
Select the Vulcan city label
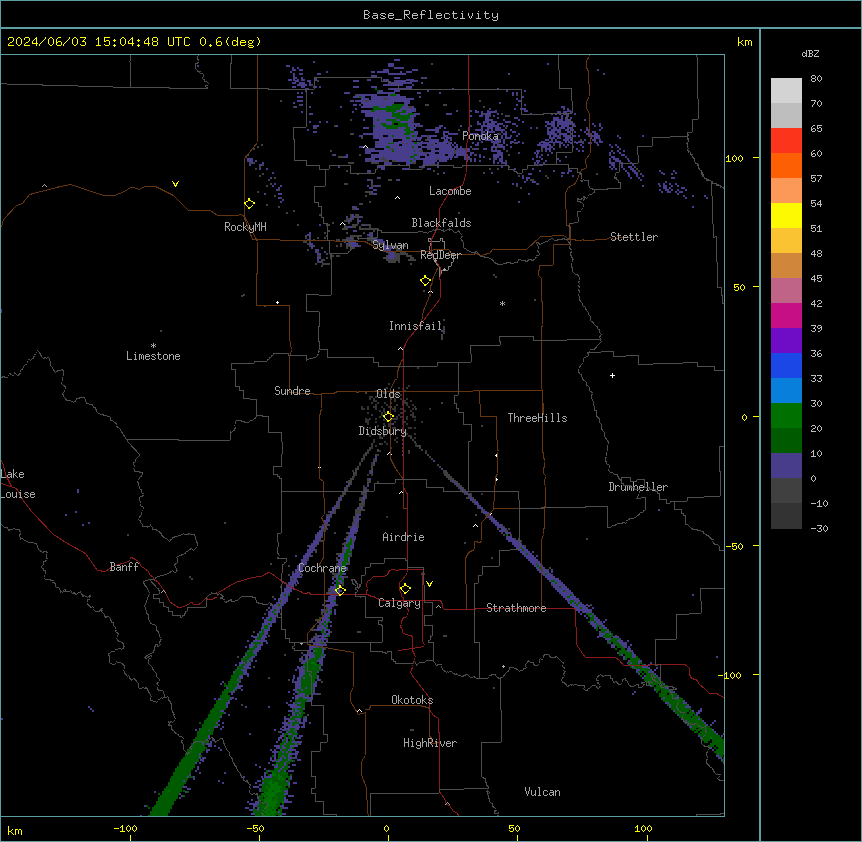point(543,792)
